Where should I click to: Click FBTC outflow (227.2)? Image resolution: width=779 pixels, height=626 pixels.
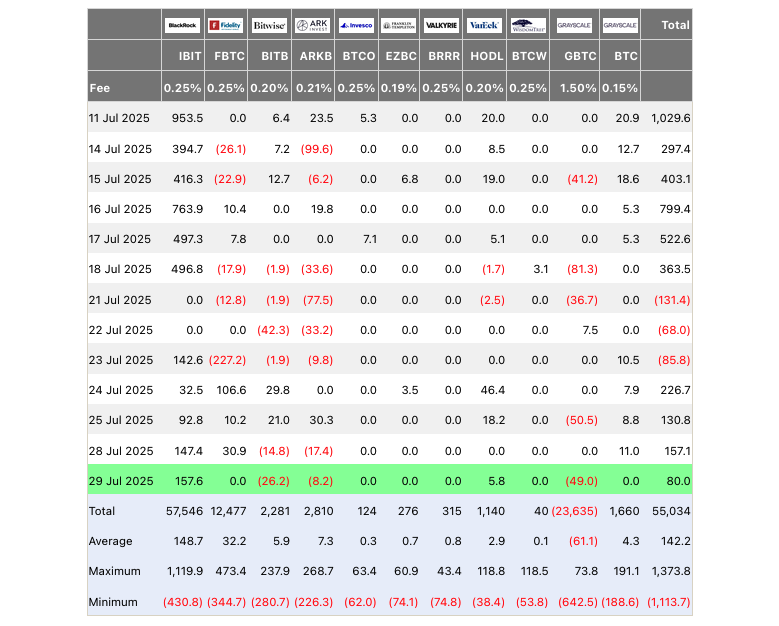click(228, 360)
